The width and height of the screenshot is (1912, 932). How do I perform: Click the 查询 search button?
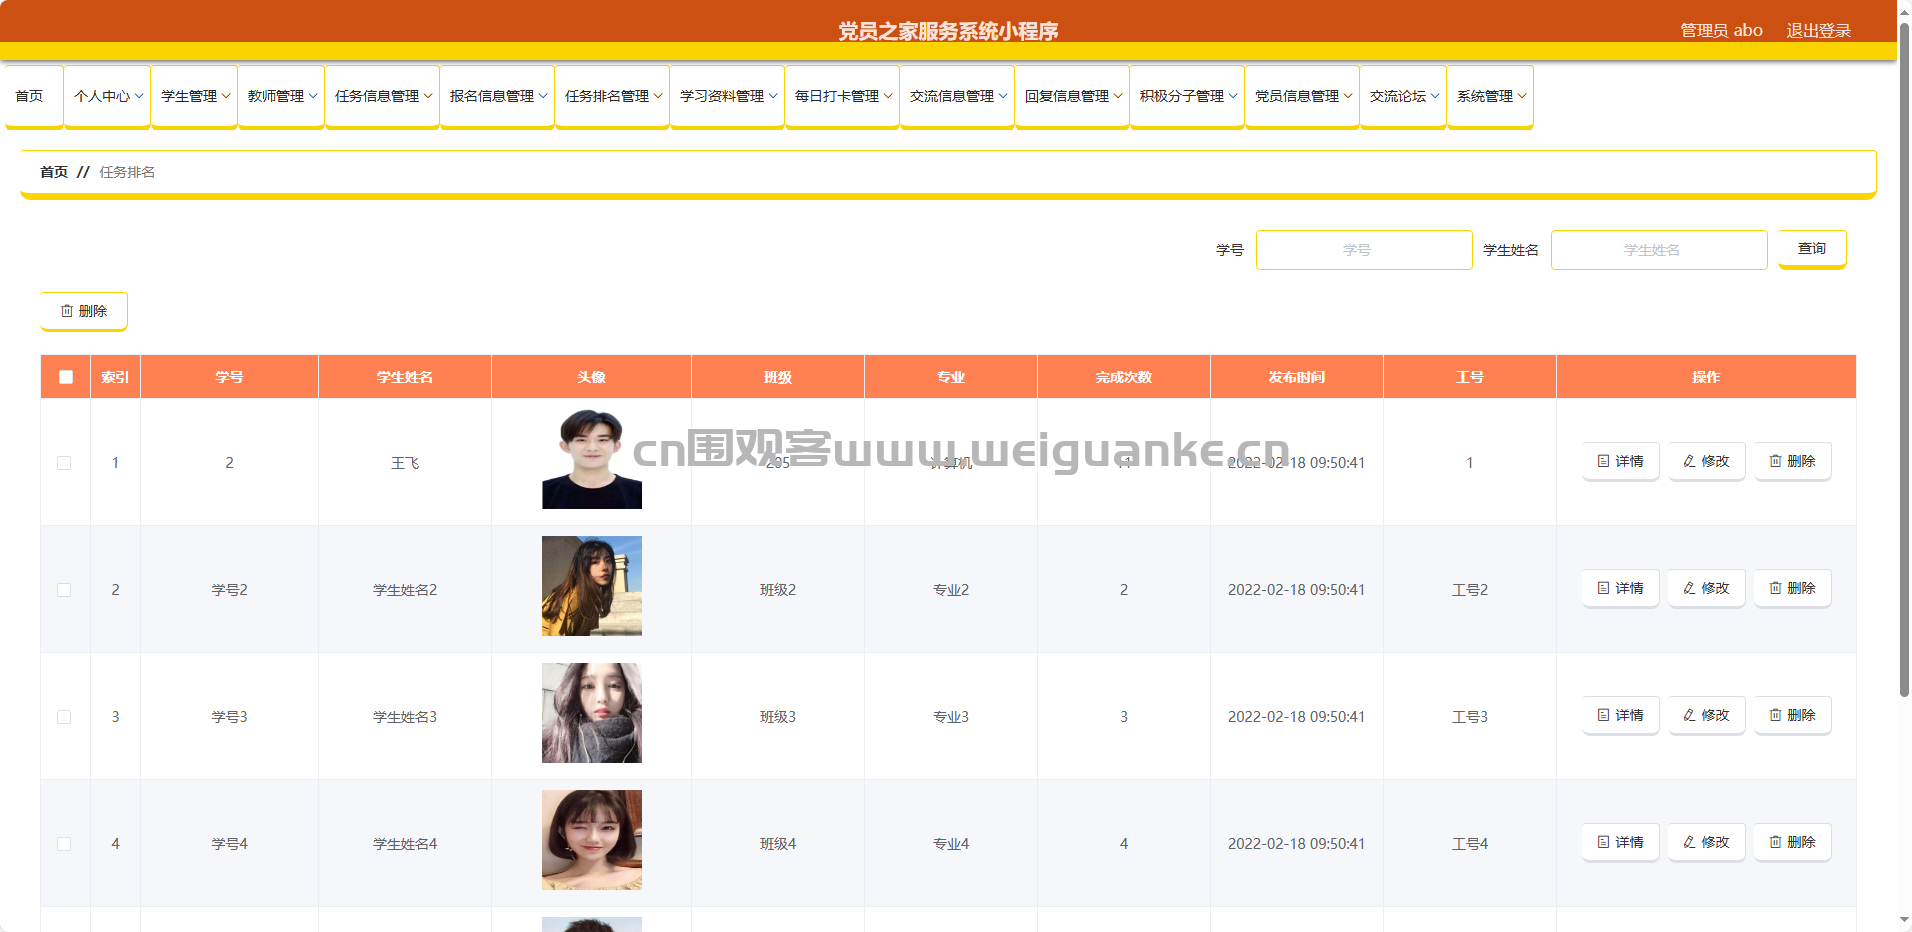(1812, 249)
